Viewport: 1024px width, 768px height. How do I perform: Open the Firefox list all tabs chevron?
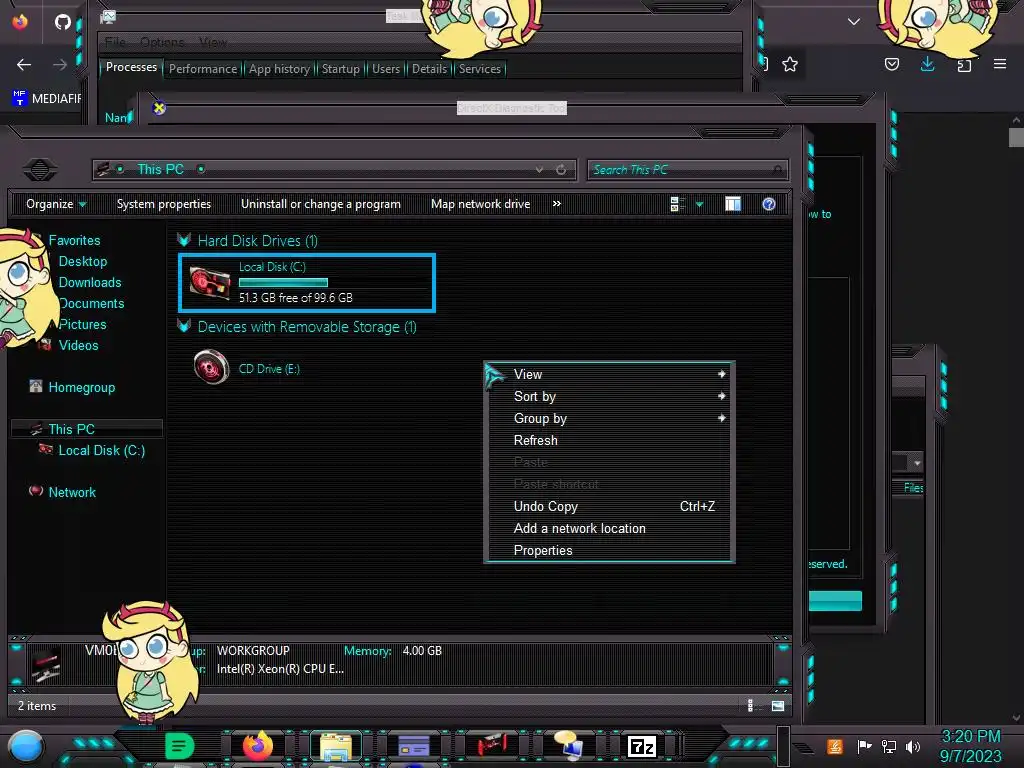tap(854, 22)
